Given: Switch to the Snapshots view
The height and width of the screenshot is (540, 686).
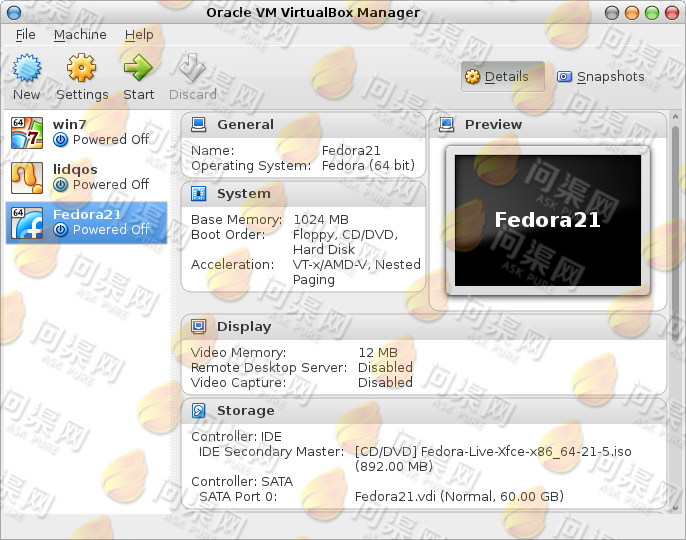Looking at the screenshot, I should pyautogui.click(x=601, y=77).
